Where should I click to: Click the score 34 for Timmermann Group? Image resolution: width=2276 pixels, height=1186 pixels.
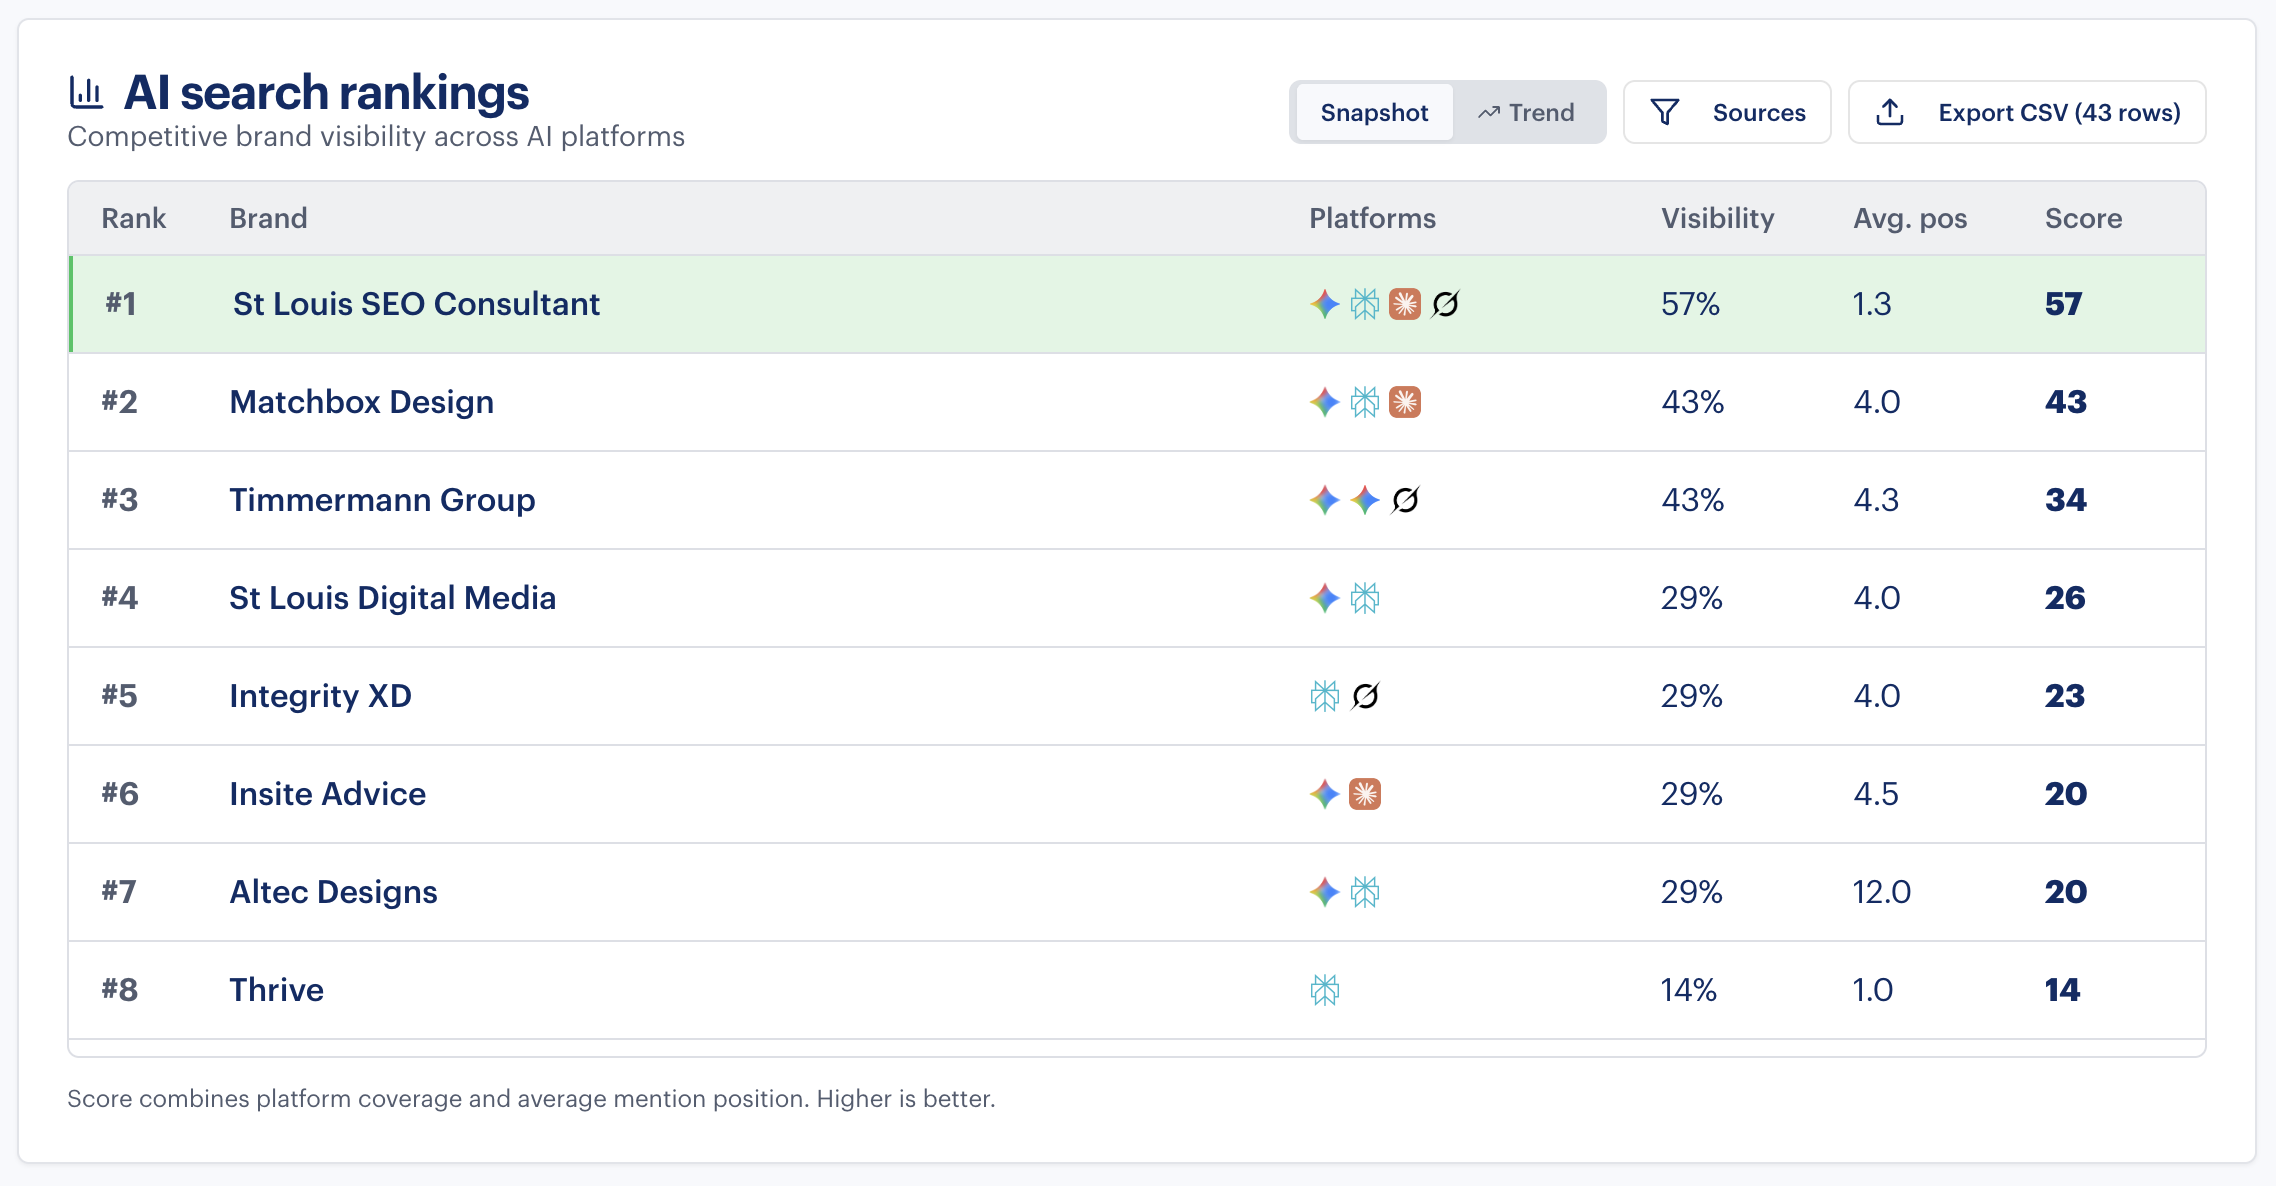click(2066, 500)
